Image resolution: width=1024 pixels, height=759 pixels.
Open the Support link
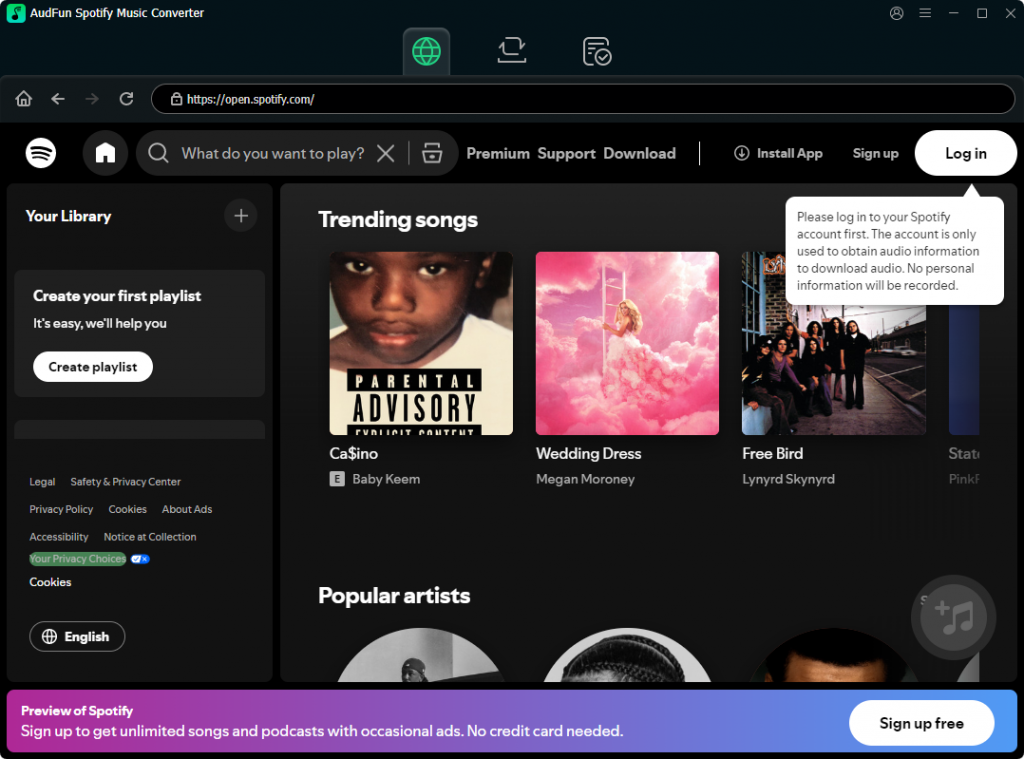566,153
